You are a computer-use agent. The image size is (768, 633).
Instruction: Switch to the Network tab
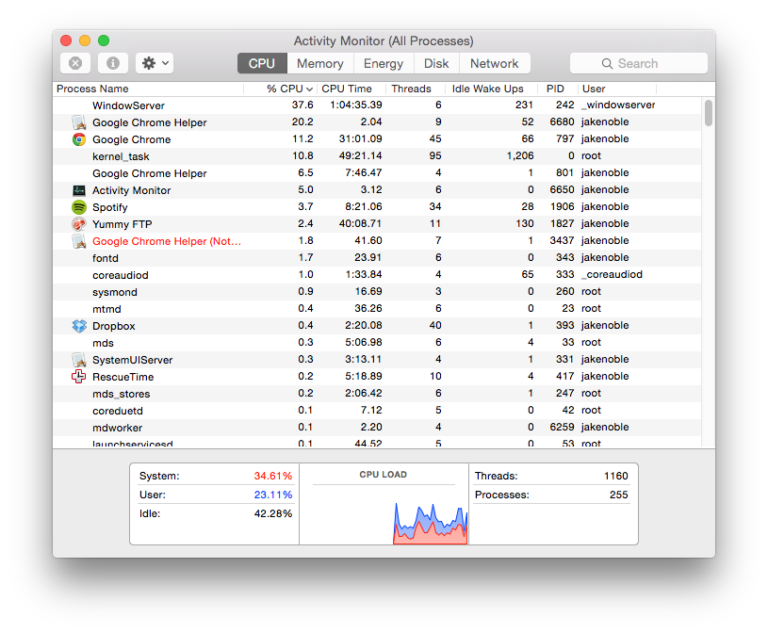coord(494,64)
